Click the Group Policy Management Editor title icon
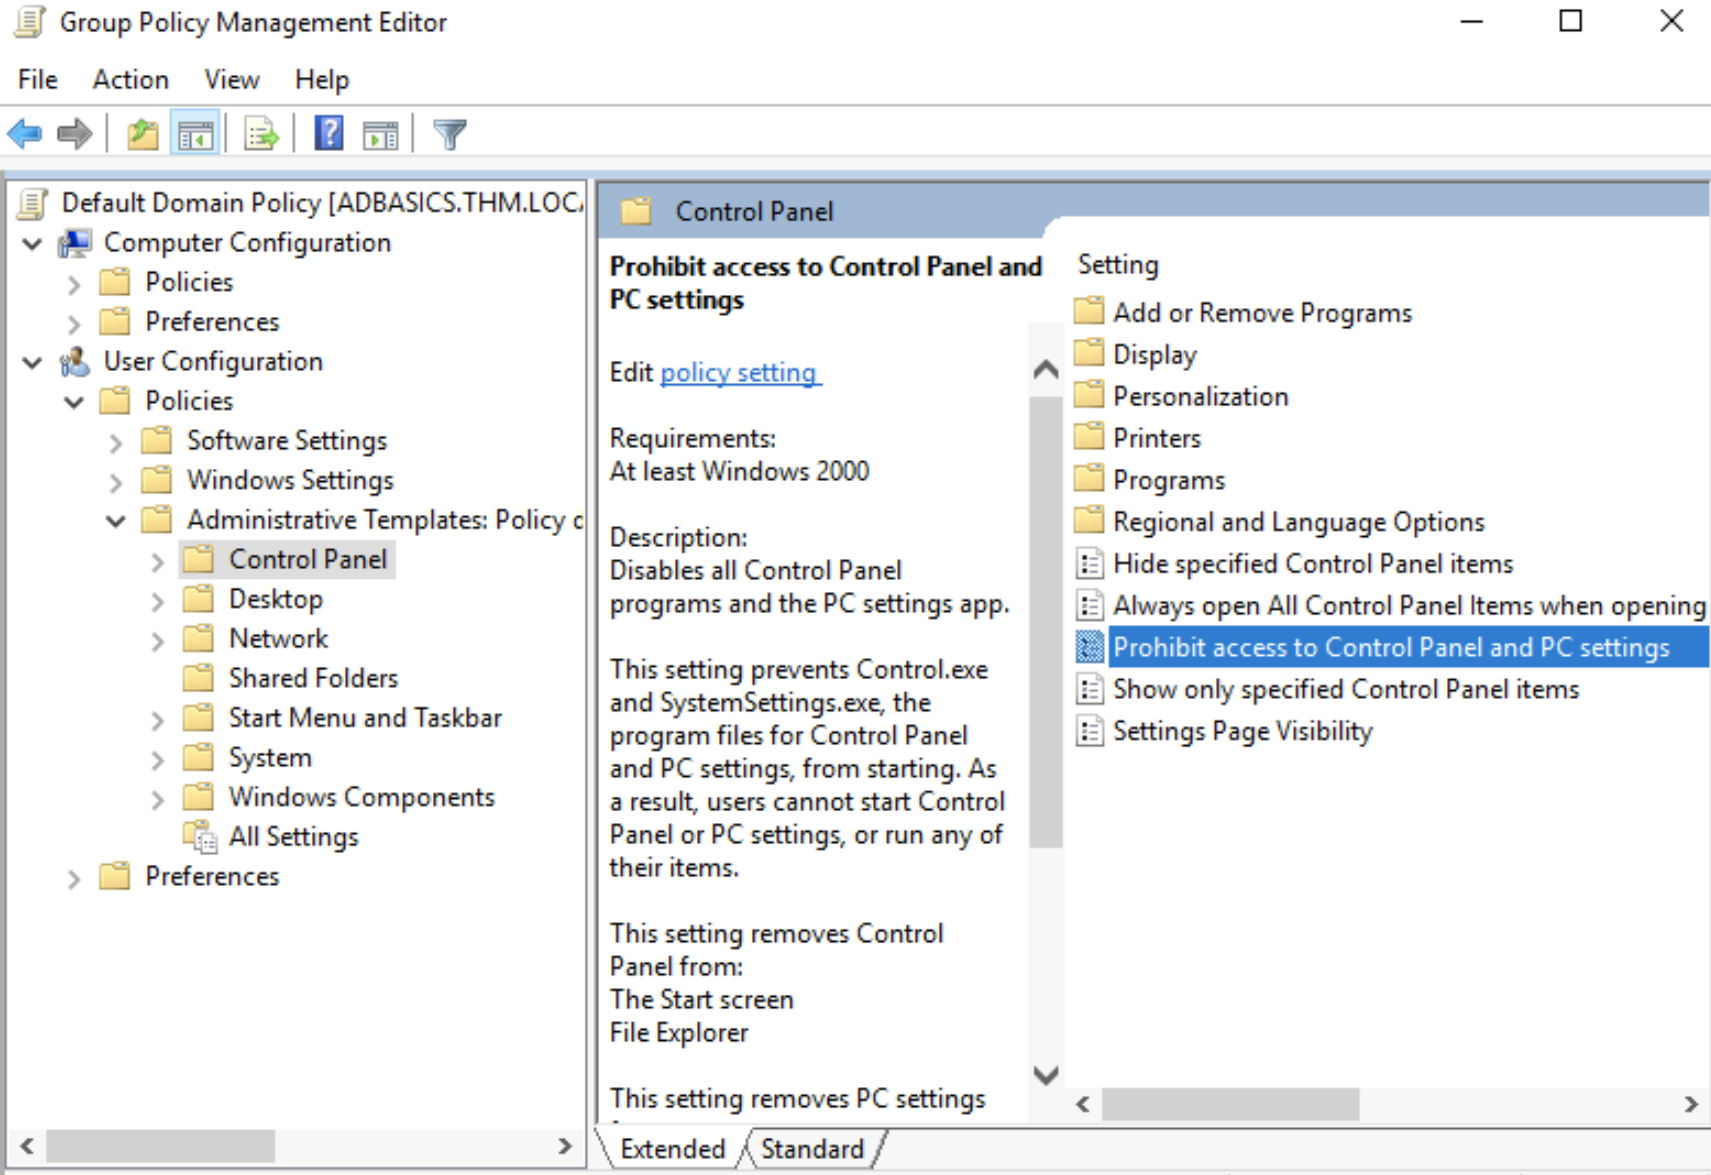Image resolution: width=1711 pixels, height=1175 pixels. point(30,22)
